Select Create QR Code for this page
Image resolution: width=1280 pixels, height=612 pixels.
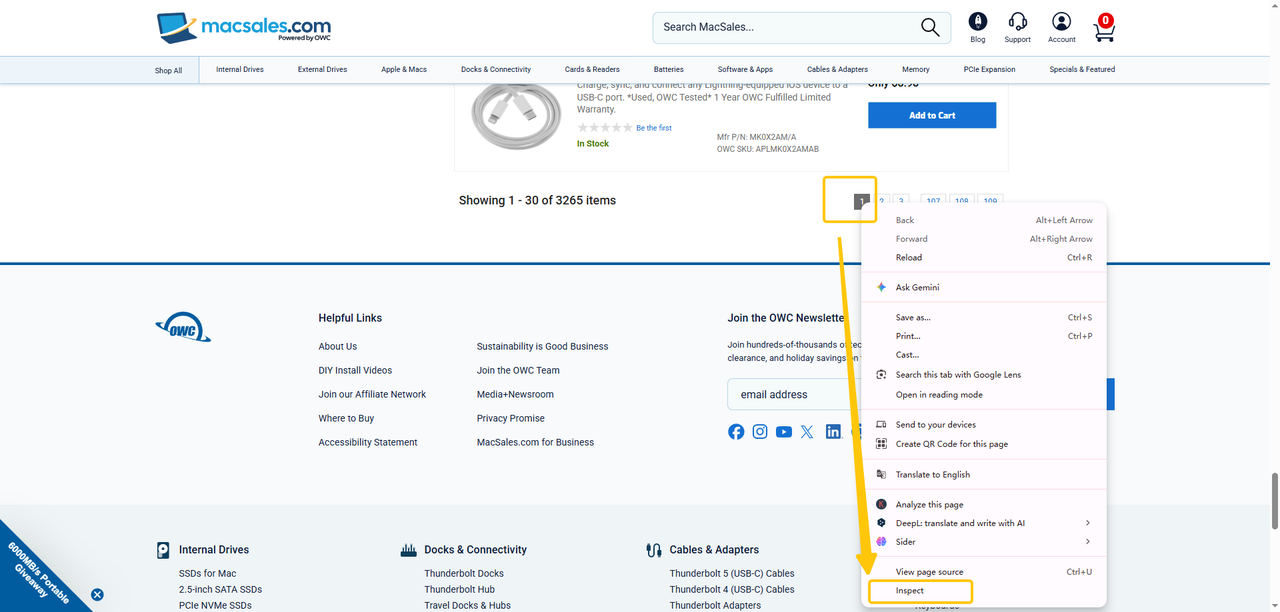[x=984, y=444]
